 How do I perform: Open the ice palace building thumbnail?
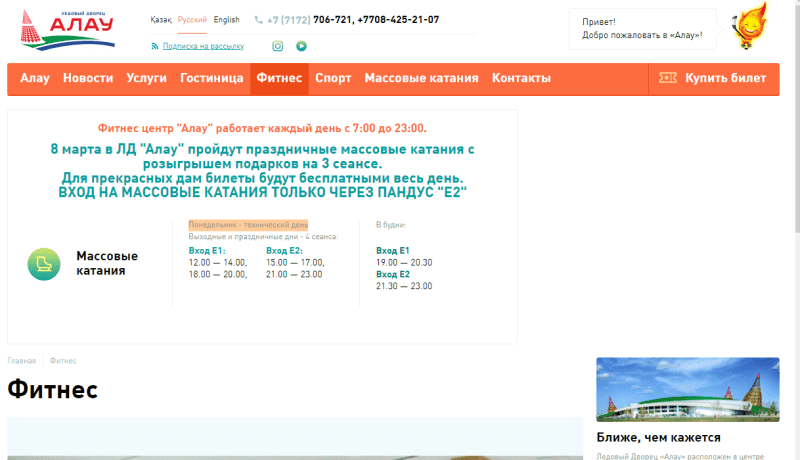(x=688, y=390)
